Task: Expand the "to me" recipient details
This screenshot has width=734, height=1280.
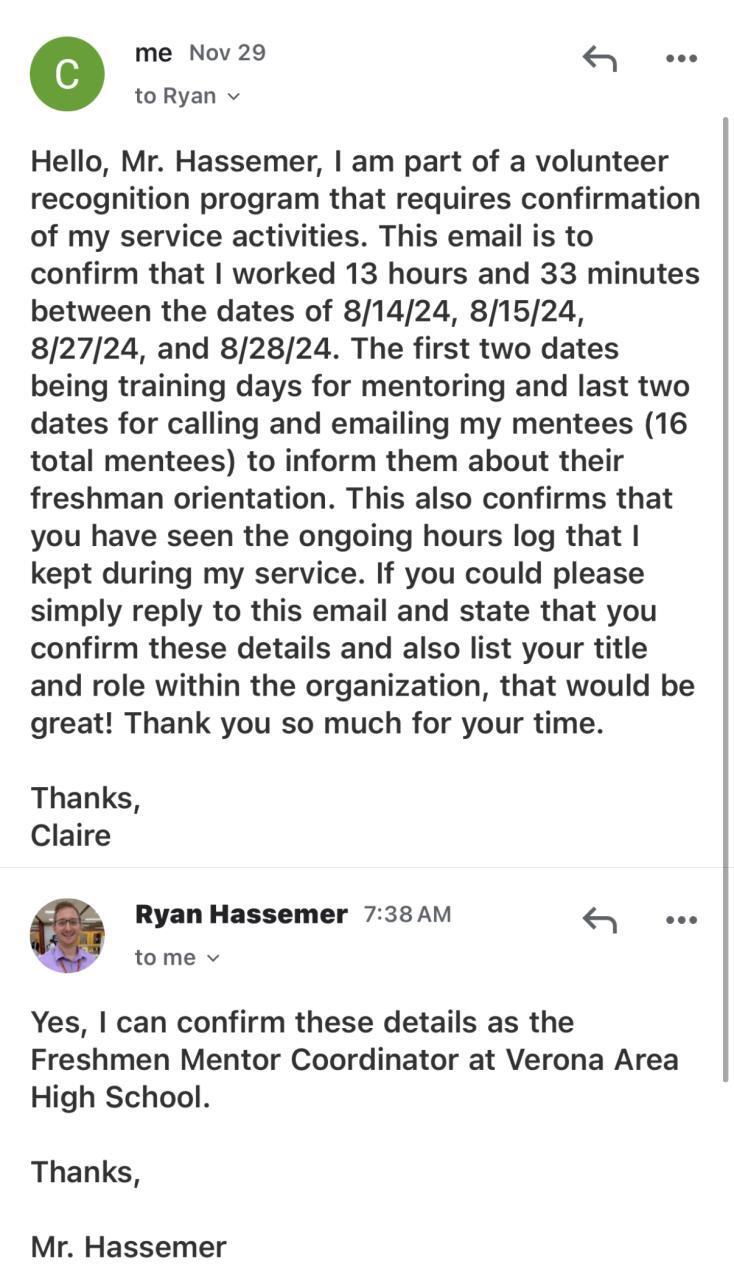Action: click(x=177, y=958)
